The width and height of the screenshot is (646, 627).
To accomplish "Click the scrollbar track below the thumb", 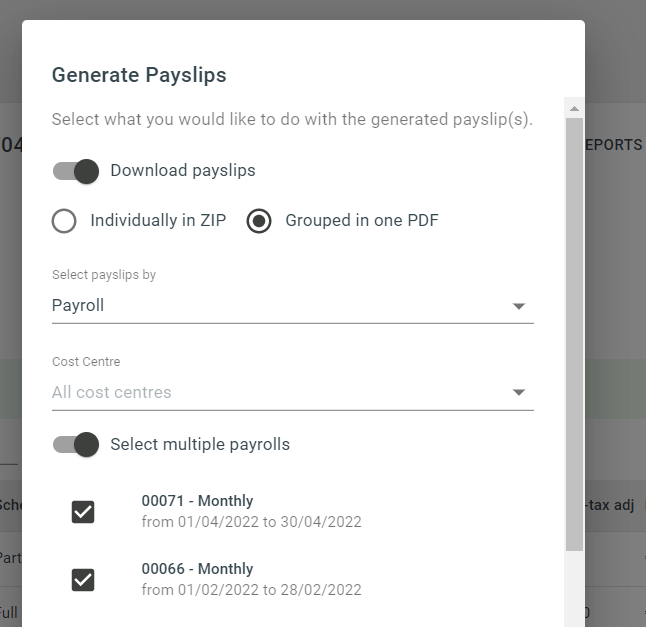I will pos(574,589).
